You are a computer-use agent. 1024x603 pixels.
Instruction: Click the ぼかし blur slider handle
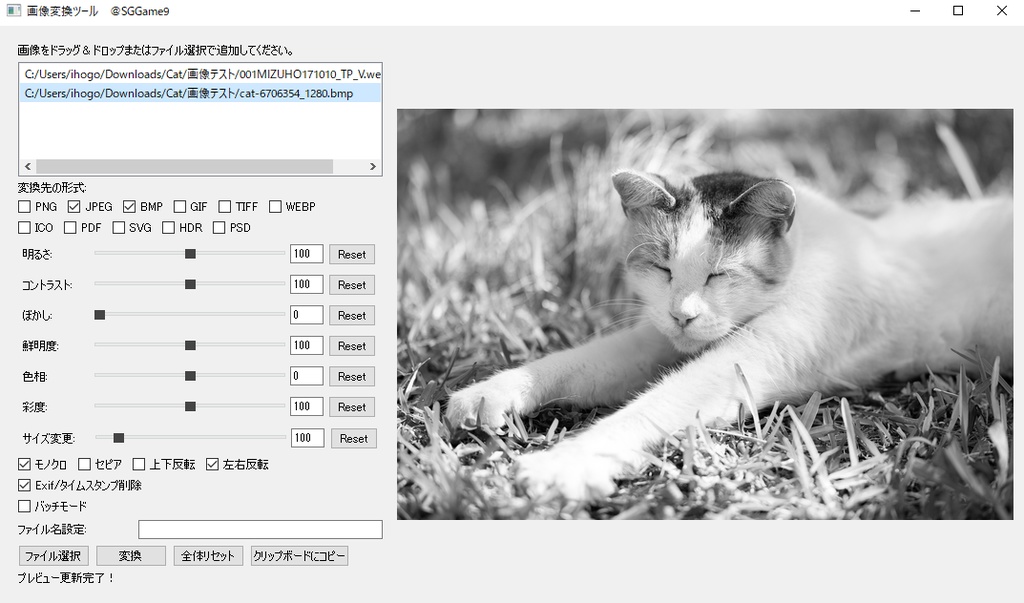tap(99, 315)
